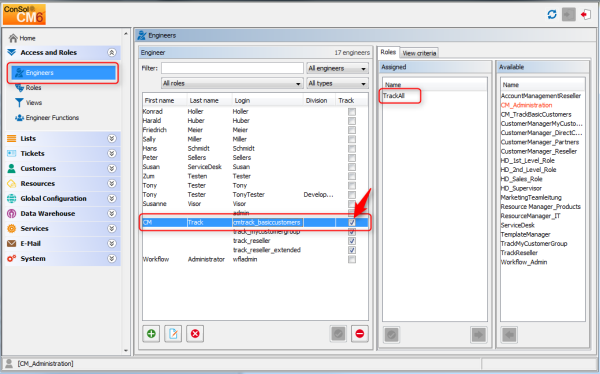Select HD_Supervisor in Available roles

(x=521, y=188)
